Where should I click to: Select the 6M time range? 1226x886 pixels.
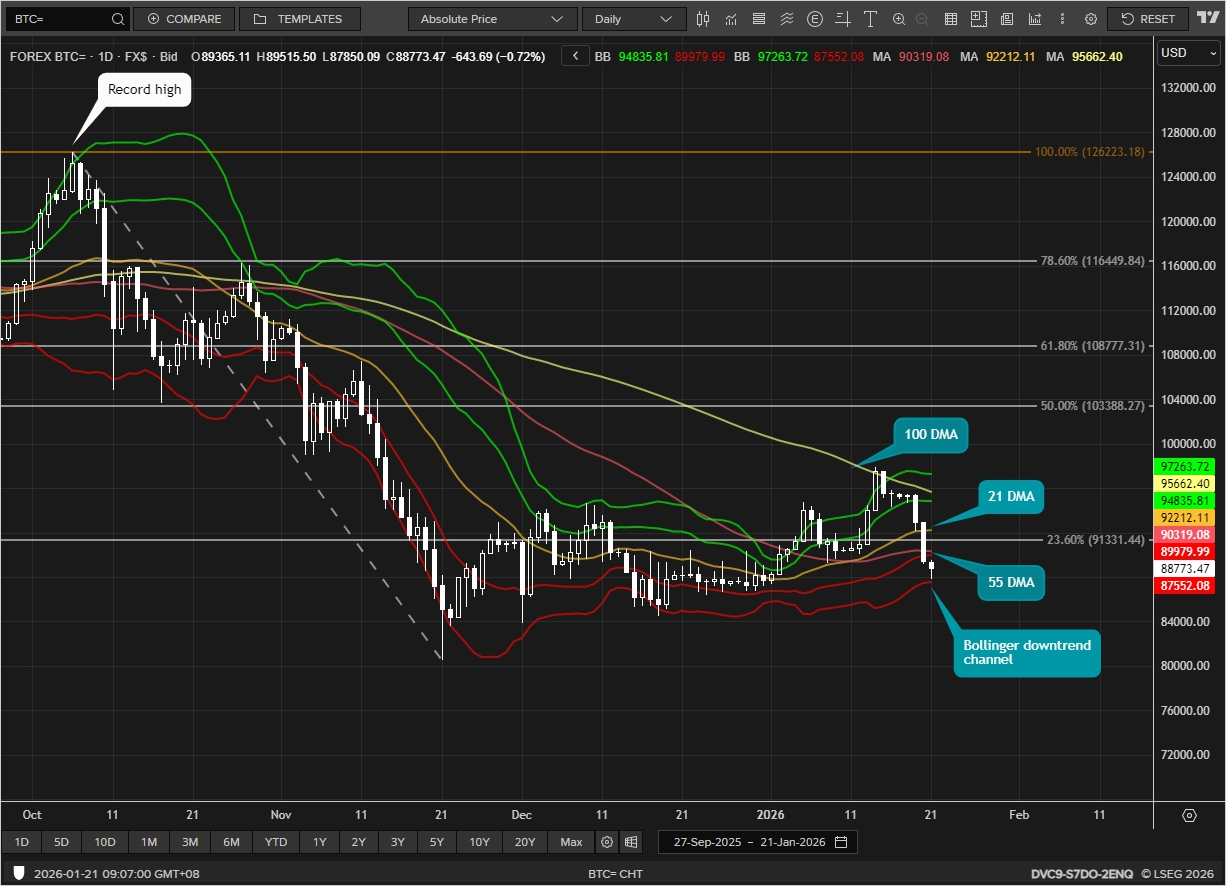tap(231, 842)
